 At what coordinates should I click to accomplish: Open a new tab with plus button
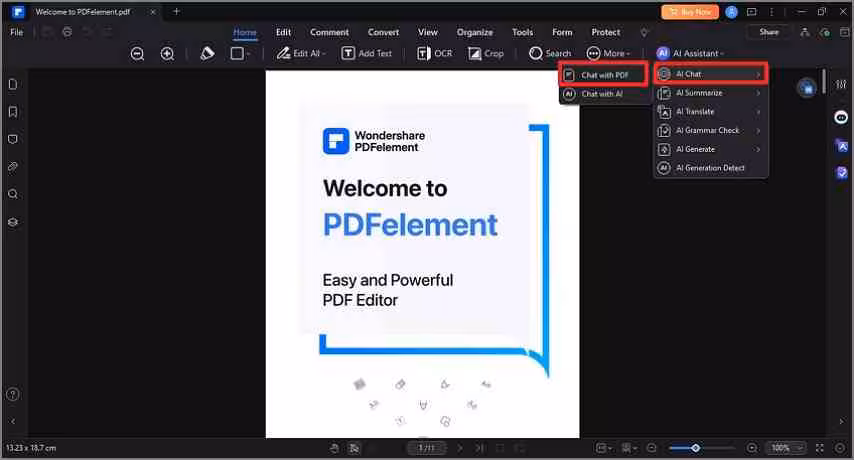176,11
